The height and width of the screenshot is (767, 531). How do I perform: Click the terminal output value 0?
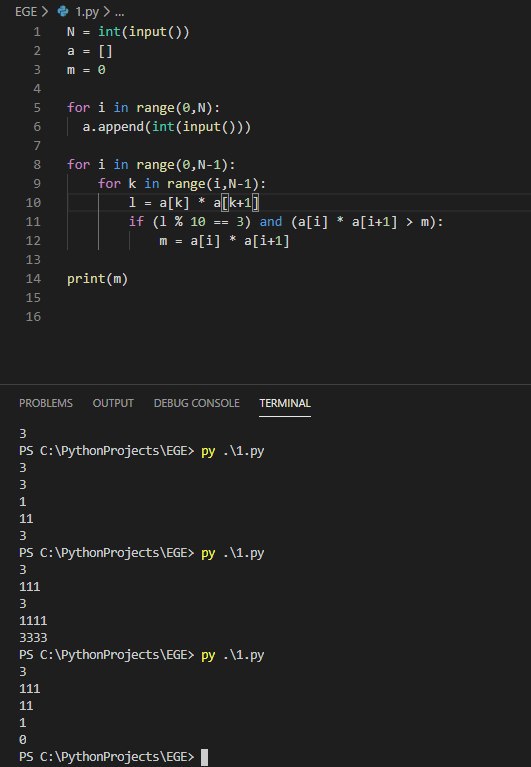coord(22,739)
